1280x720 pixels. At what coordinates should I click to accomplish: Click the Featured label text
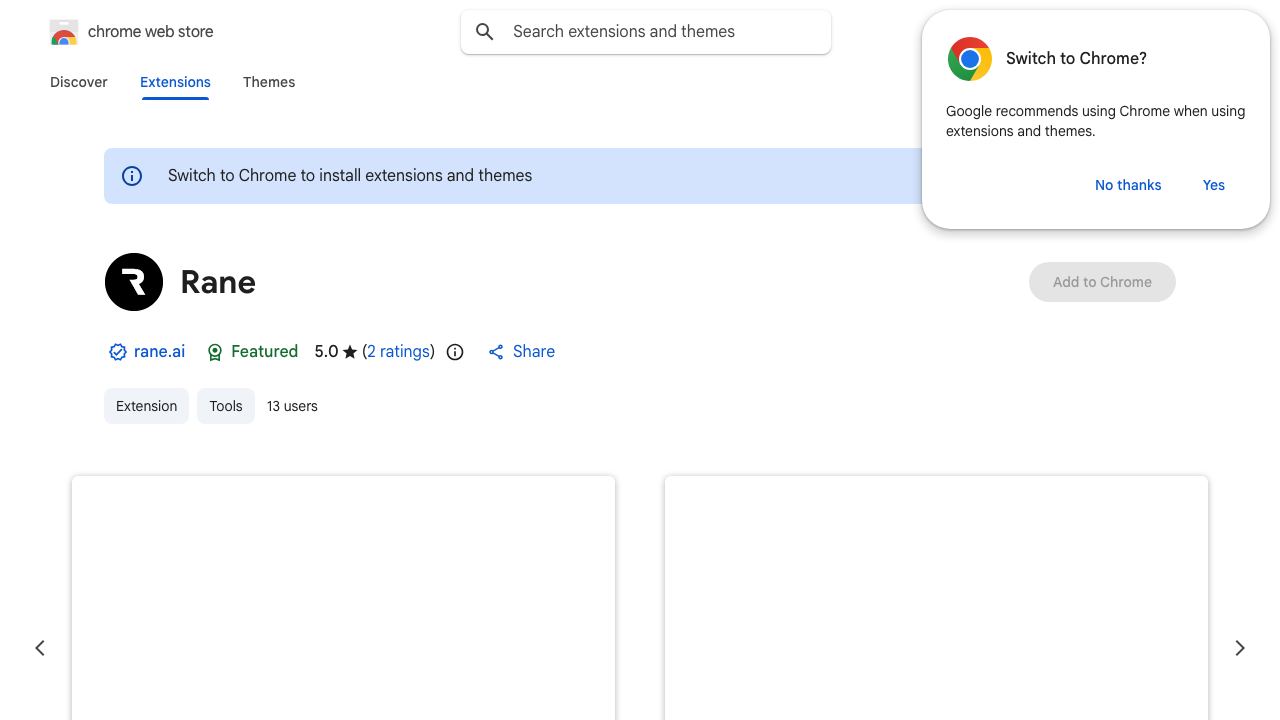tap(264, 352)
